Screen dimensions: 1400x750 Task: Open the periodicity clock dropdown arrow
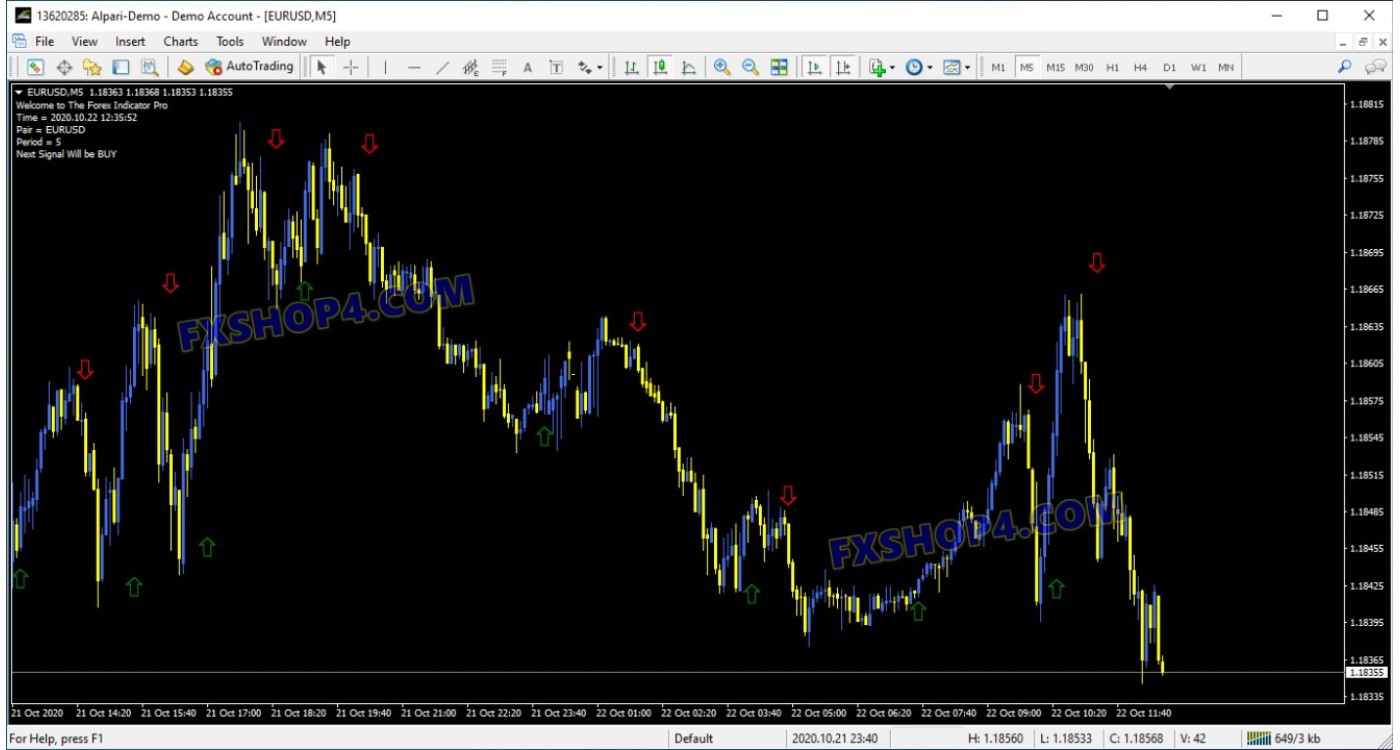[x=930, y=68]
